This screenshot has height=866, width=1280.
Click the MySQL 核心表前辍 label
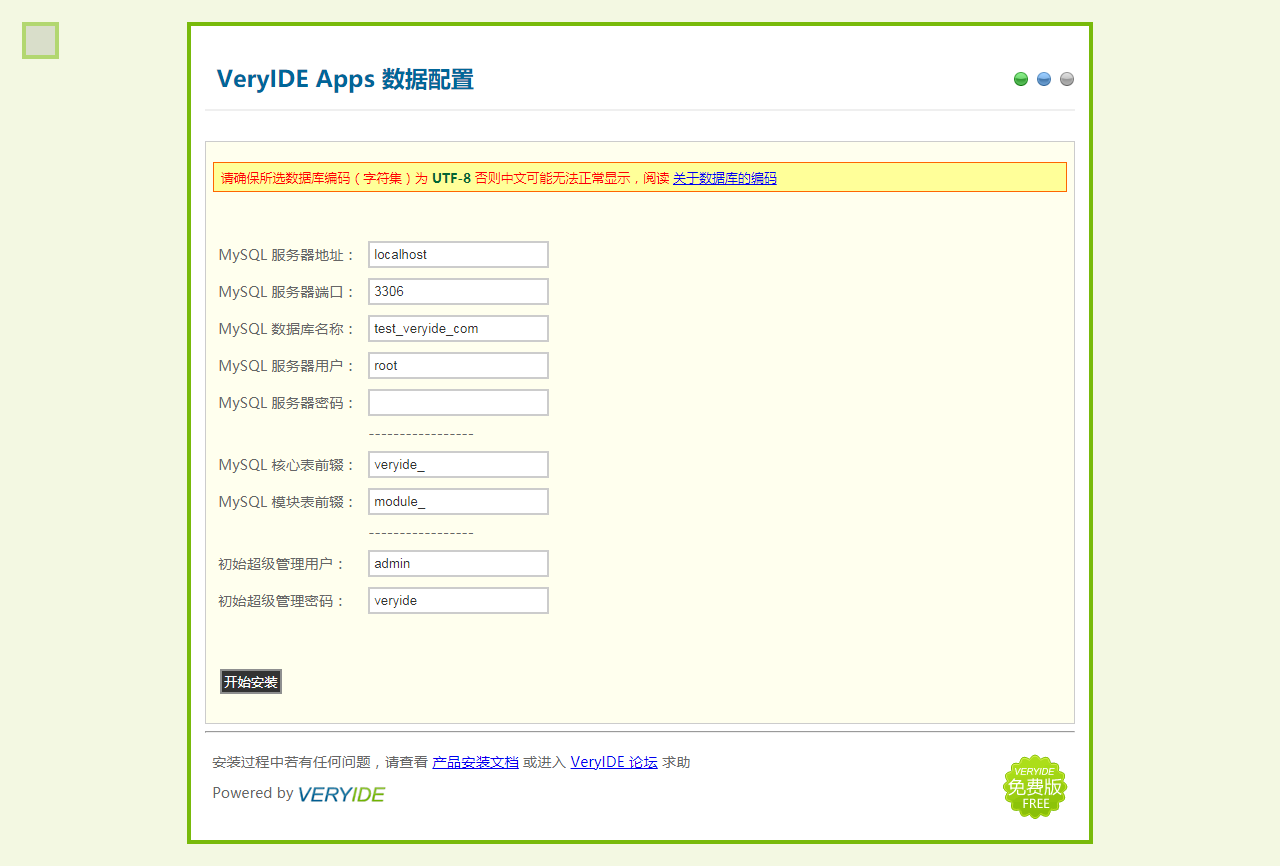287,465
